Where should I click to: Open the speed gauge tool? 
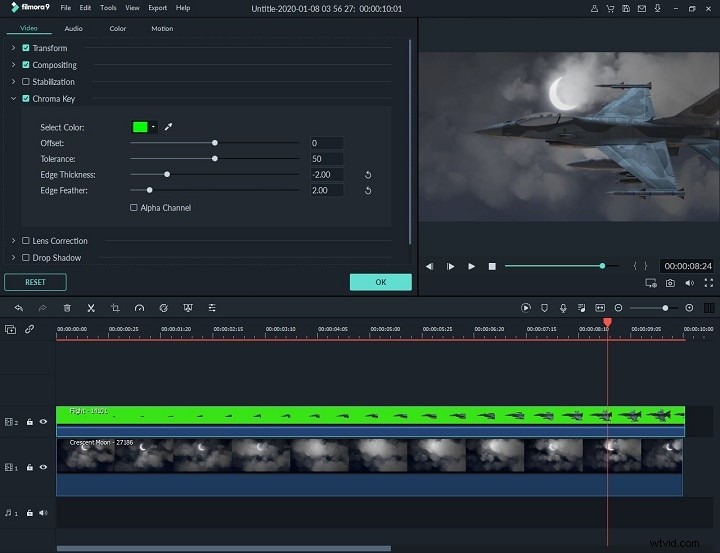[x=139, y=308]
